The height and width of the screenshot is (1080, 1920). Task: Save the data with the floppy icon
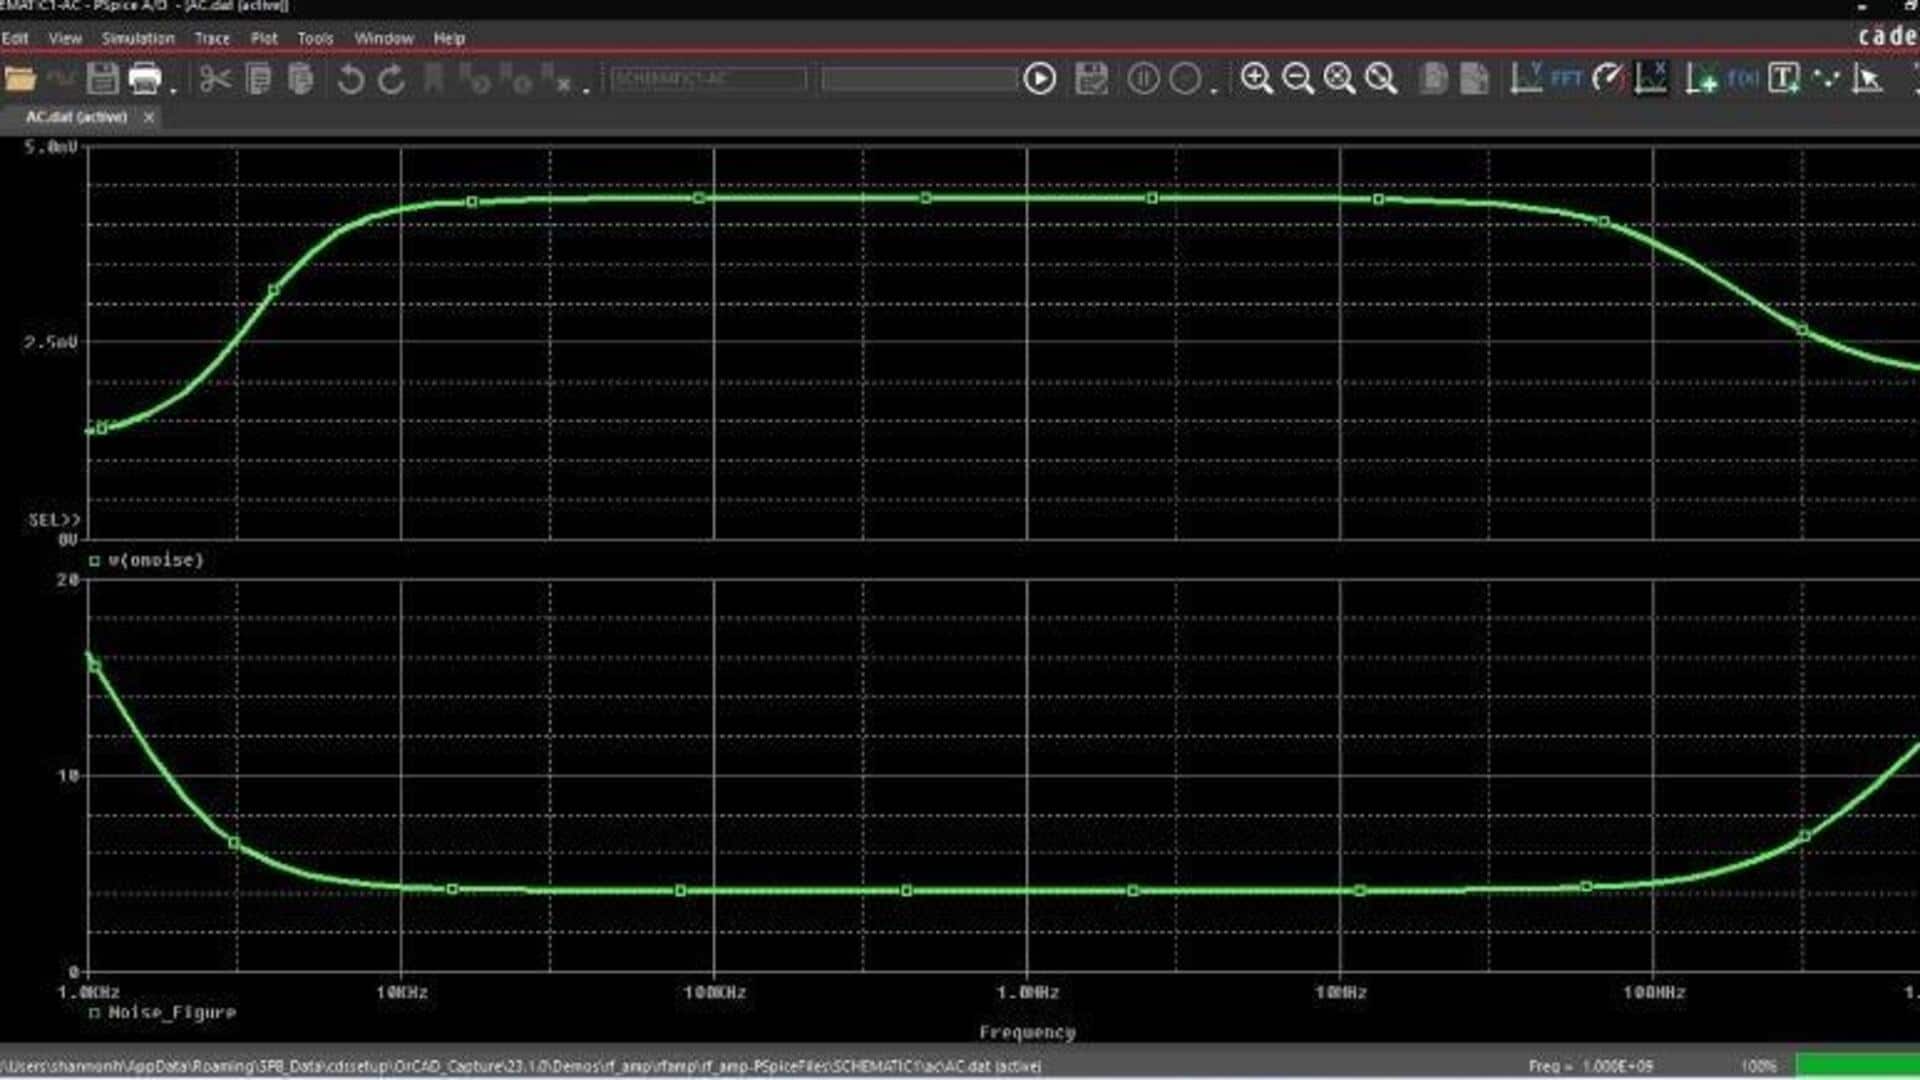coord(102,78)
